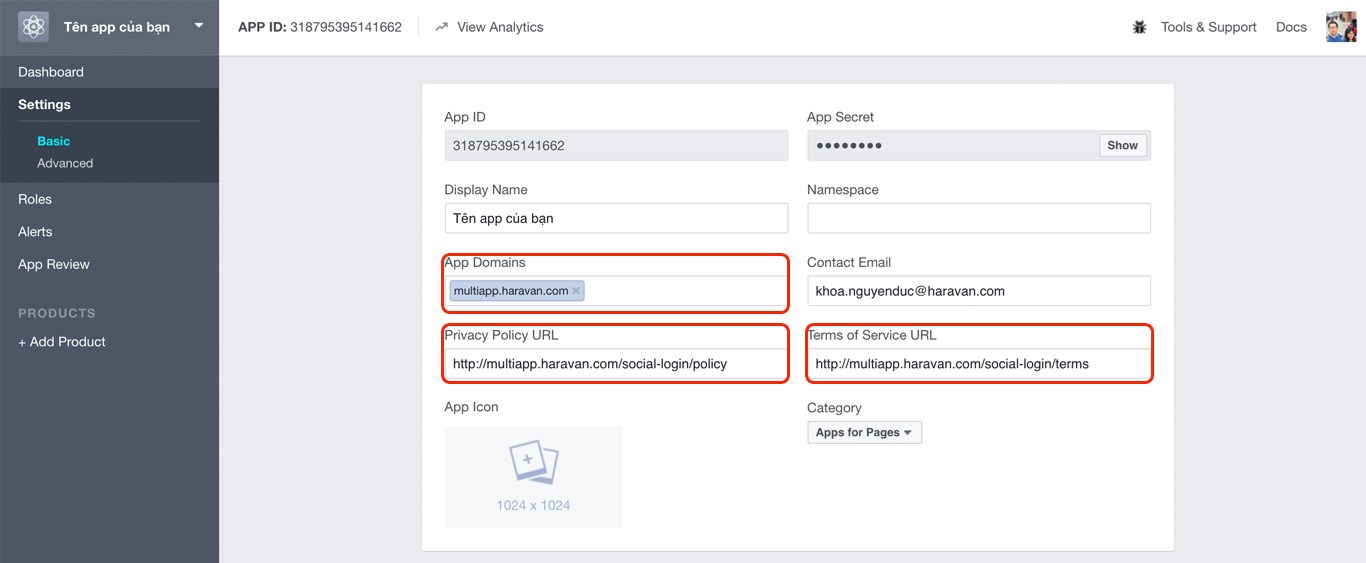Image resolution: width=1366 pixels, height=563 pixels.
Task: Click the Terms of Service URL field
Action: pyautogui.click(x=979, y=364)
